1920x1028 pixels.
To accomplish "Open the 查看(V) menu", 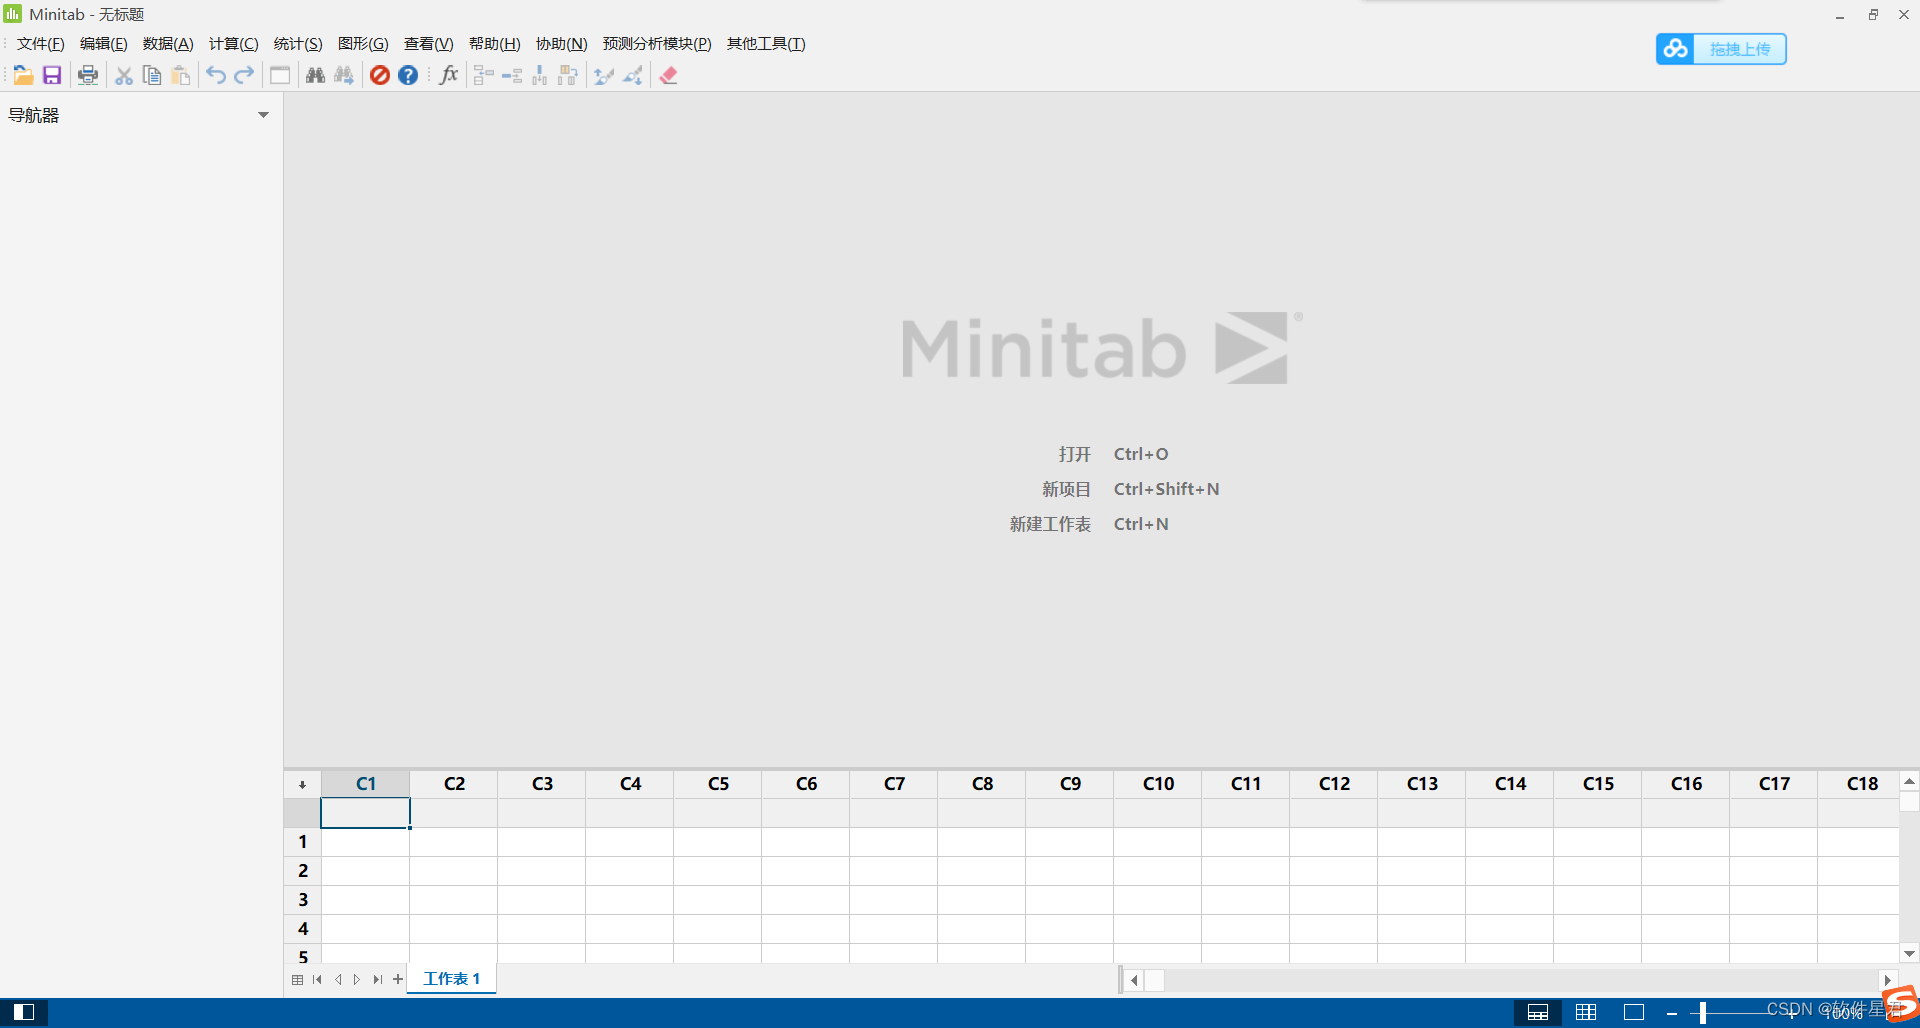I will 429,44.
